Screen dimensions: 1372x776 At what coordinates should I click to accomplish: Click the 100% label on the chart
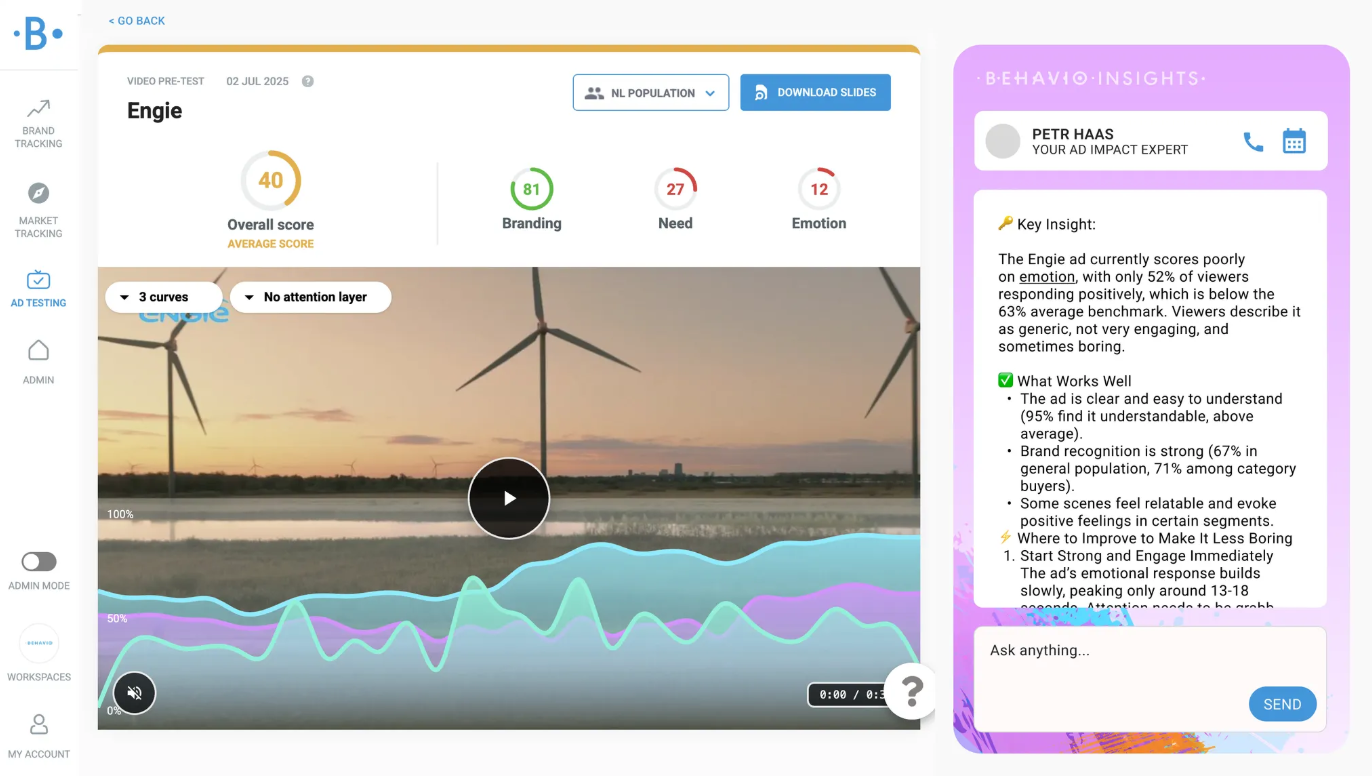[120, 514]
